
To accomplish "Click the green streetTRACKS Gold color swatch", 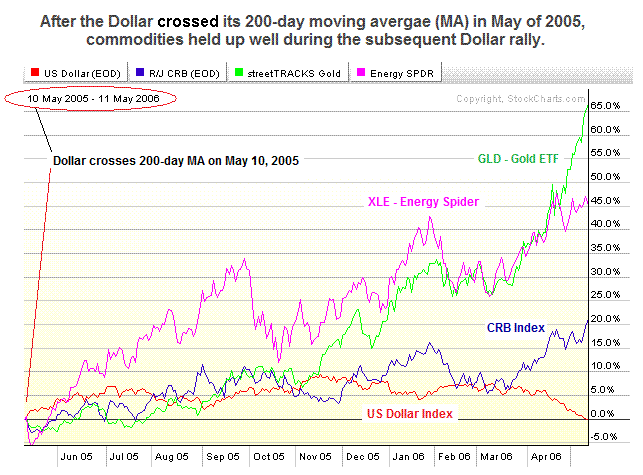I will [239, 73].
